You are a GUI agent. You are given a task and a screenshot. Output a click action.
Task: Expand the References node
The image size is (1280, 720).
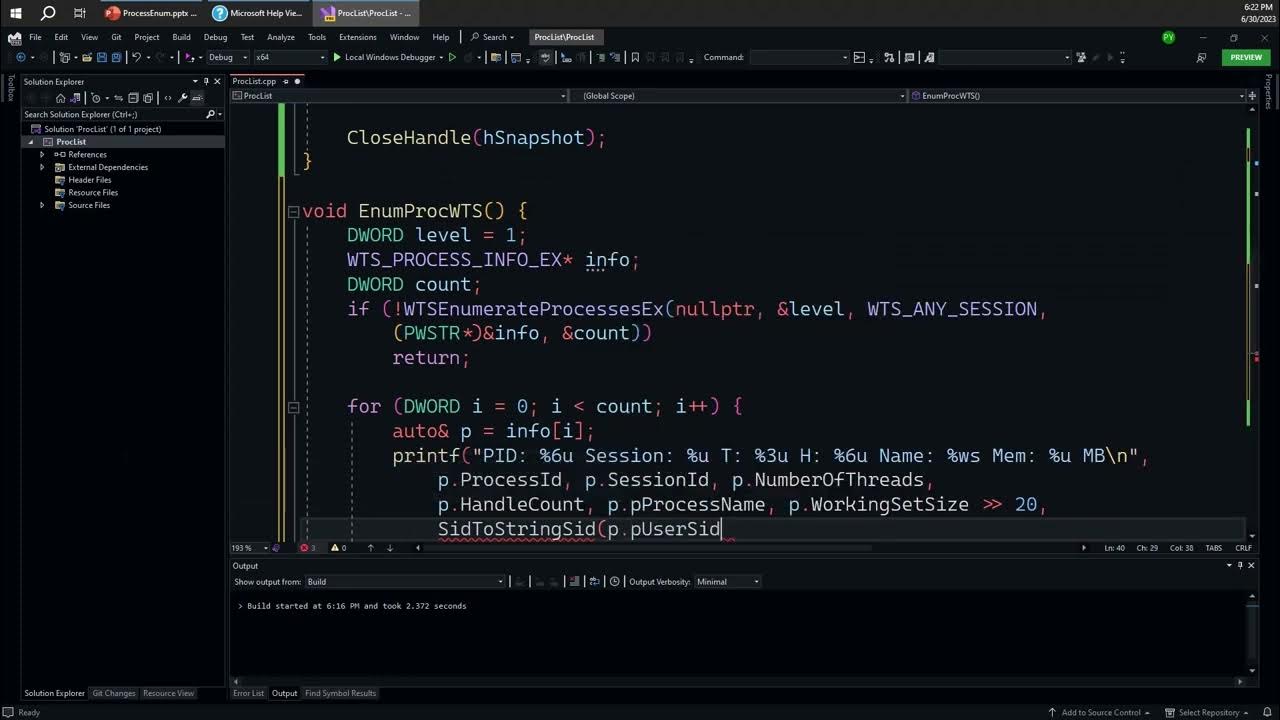(x=43, y=154)
